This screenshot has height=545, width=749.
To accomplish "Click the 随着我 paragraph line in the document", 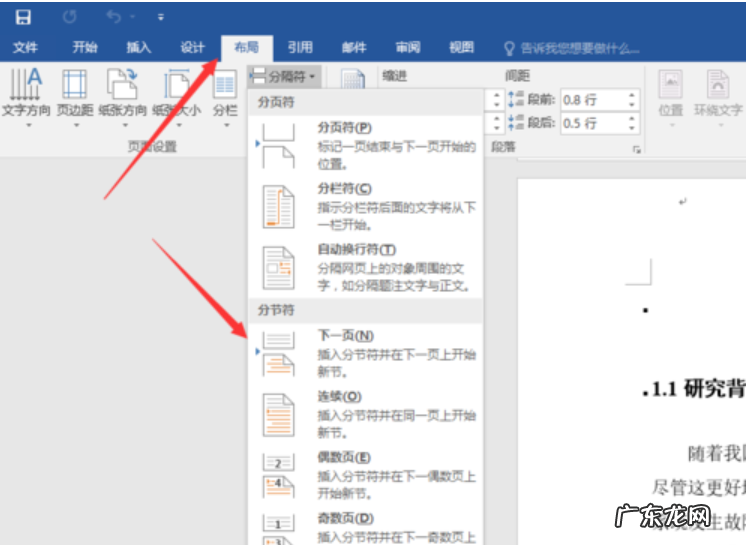I will click(x=717, y=454).
